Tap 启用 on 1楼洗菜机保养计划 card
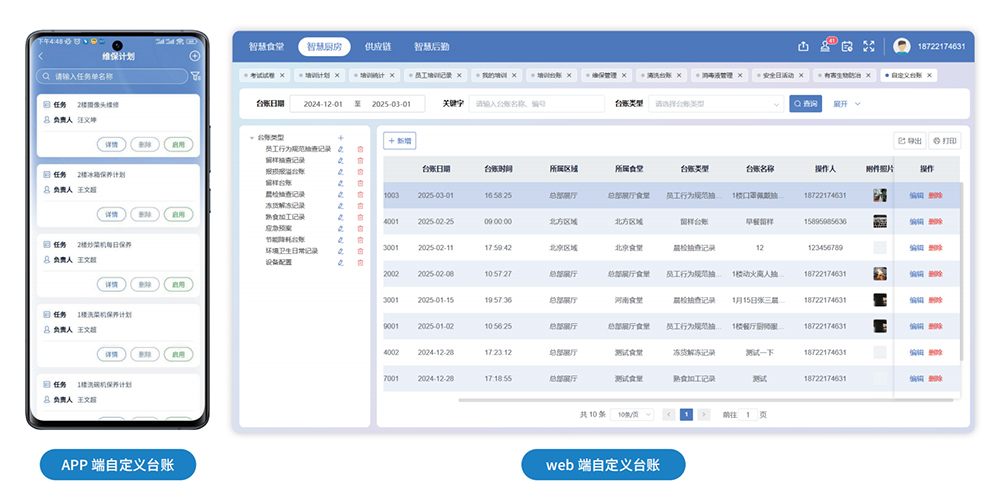The image size is (1000, 503). [x=179, y=354]
